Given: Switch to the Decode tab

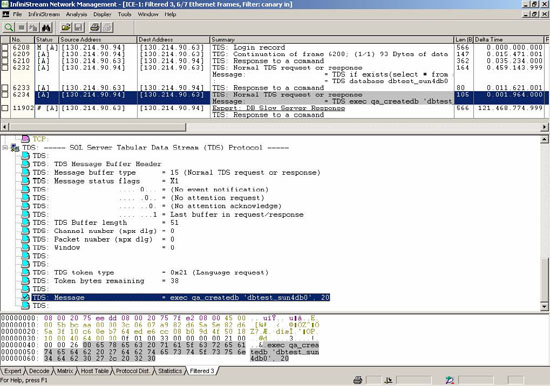Looking at the screenshot, I should coord(39,371).
